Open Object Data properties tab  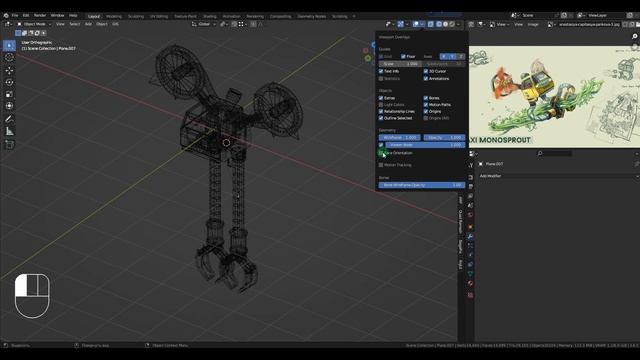click(x=470, y=274)
